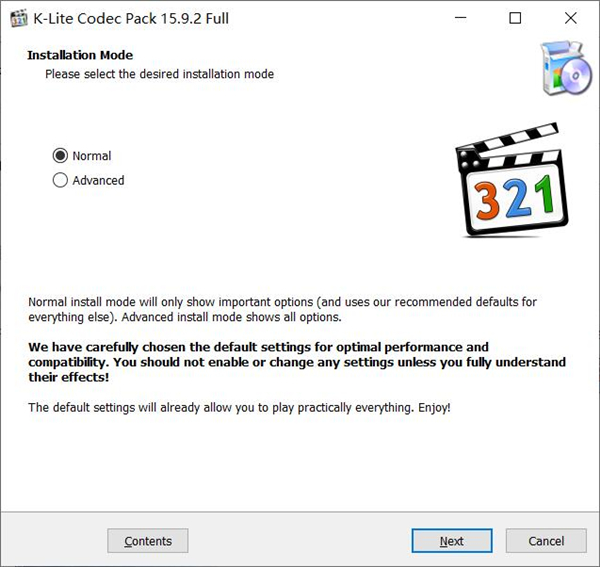Cancel the installation
This screenshot has height=567, width=600.
[546, 541]
